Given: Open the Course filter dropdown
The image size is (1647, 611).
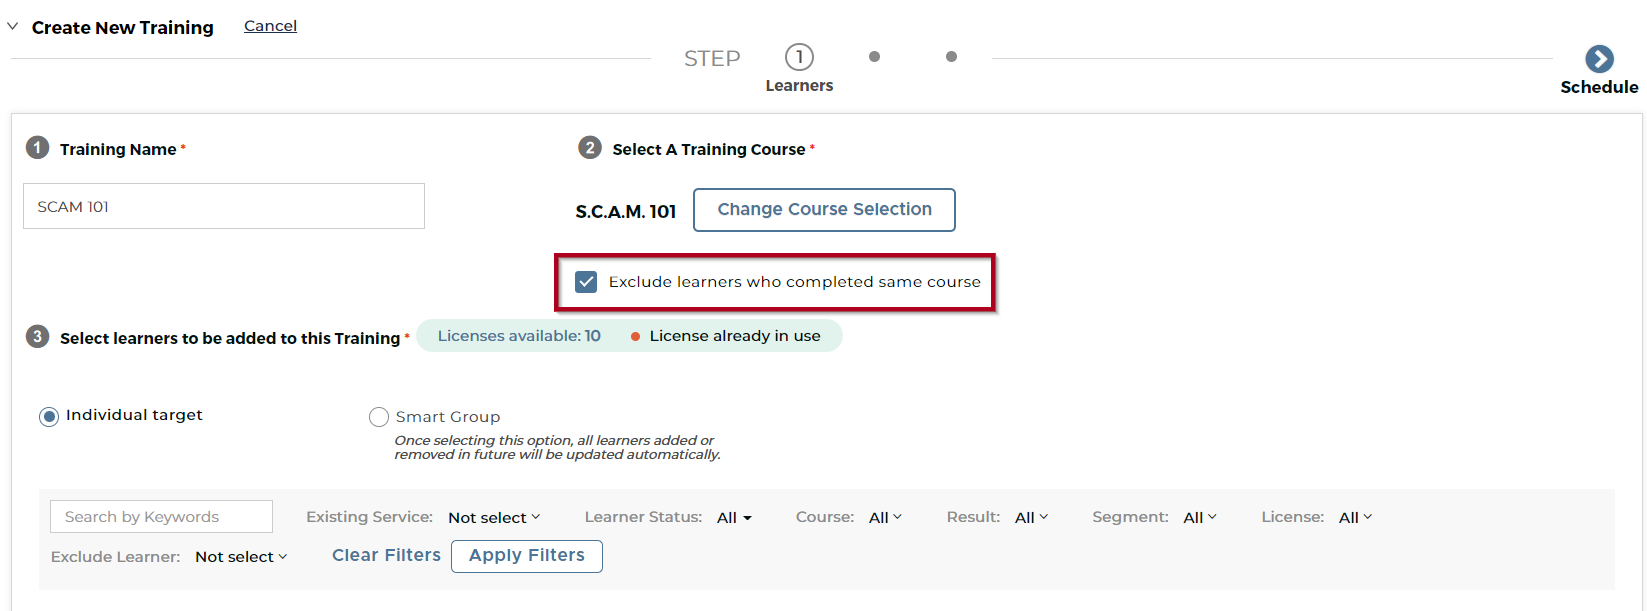Looking at the screenshot, I should pyautogui.click(x=885, y=518).
